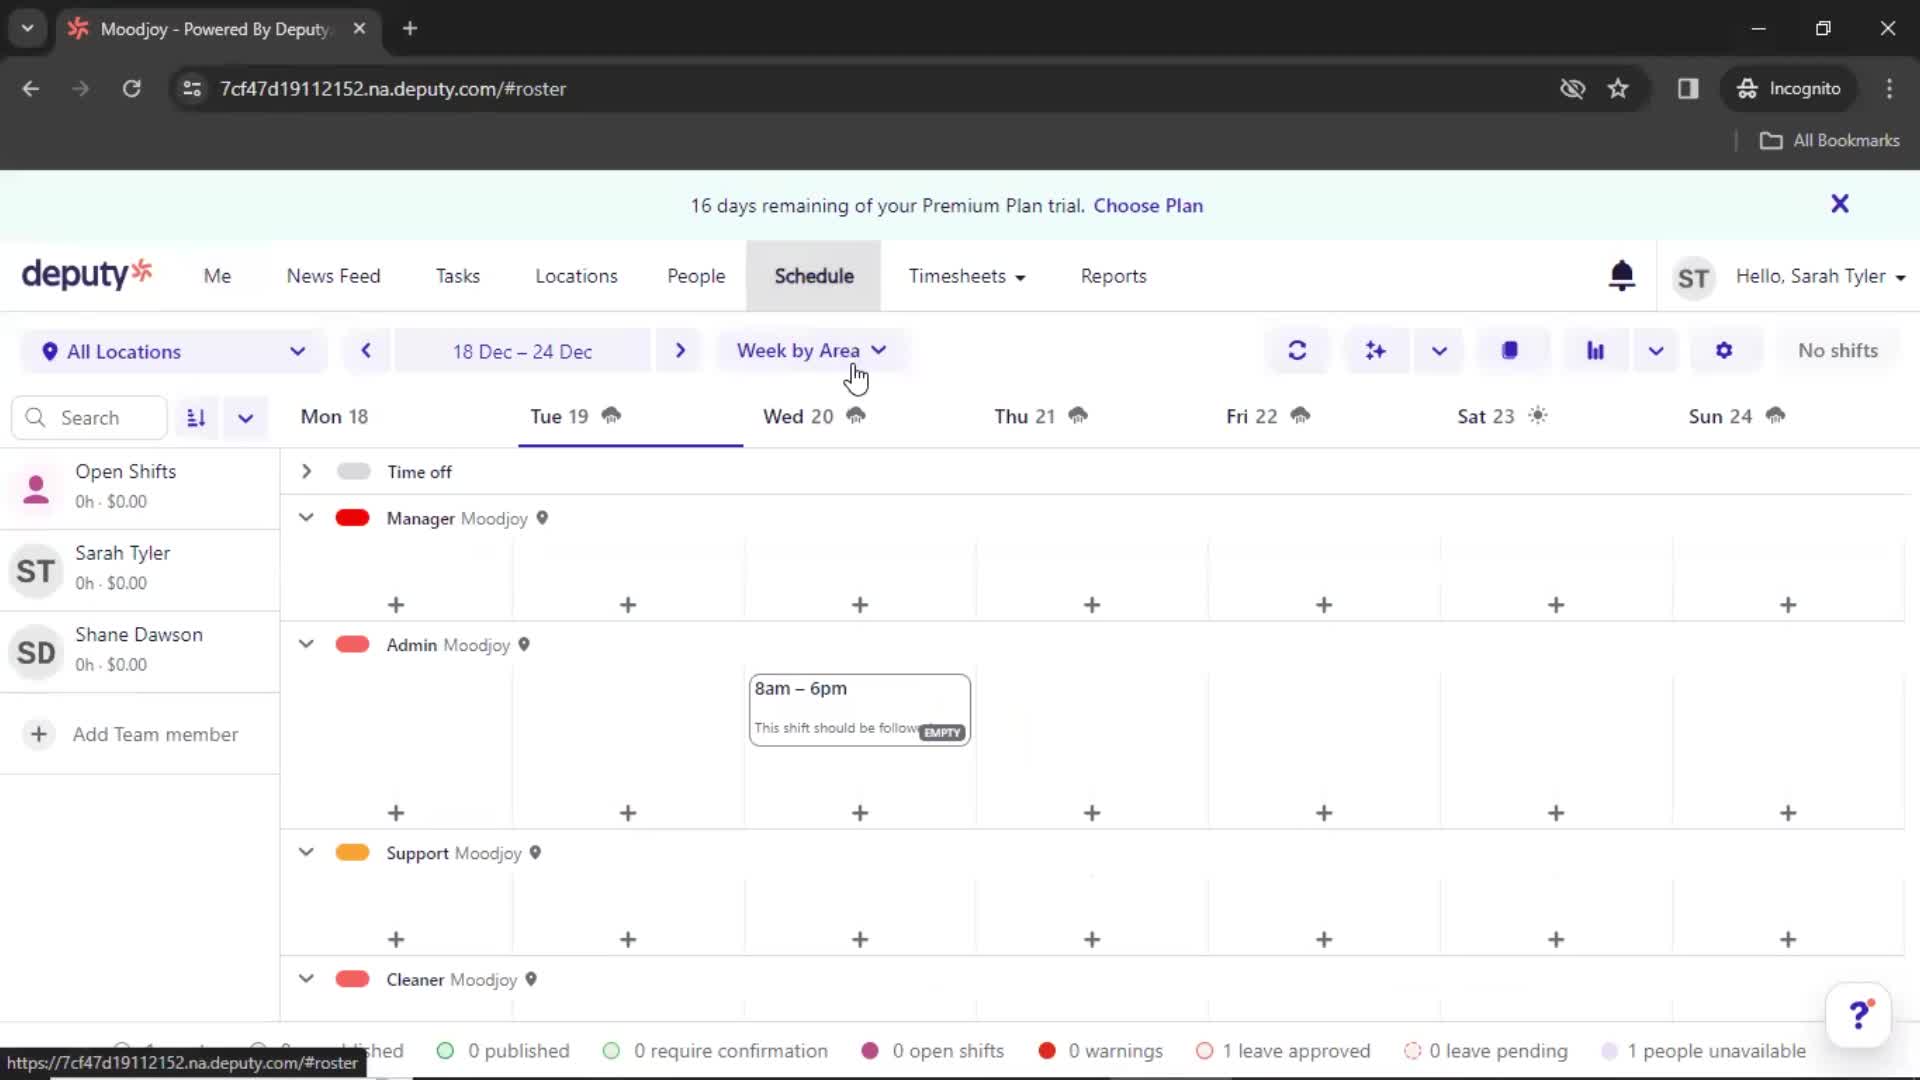Click the auto-fill sparkle icon

pos(1376,351)
